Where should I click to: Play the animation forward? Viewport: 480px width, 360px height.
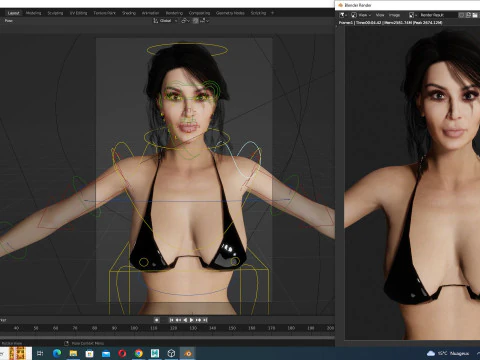click(191, 320)
